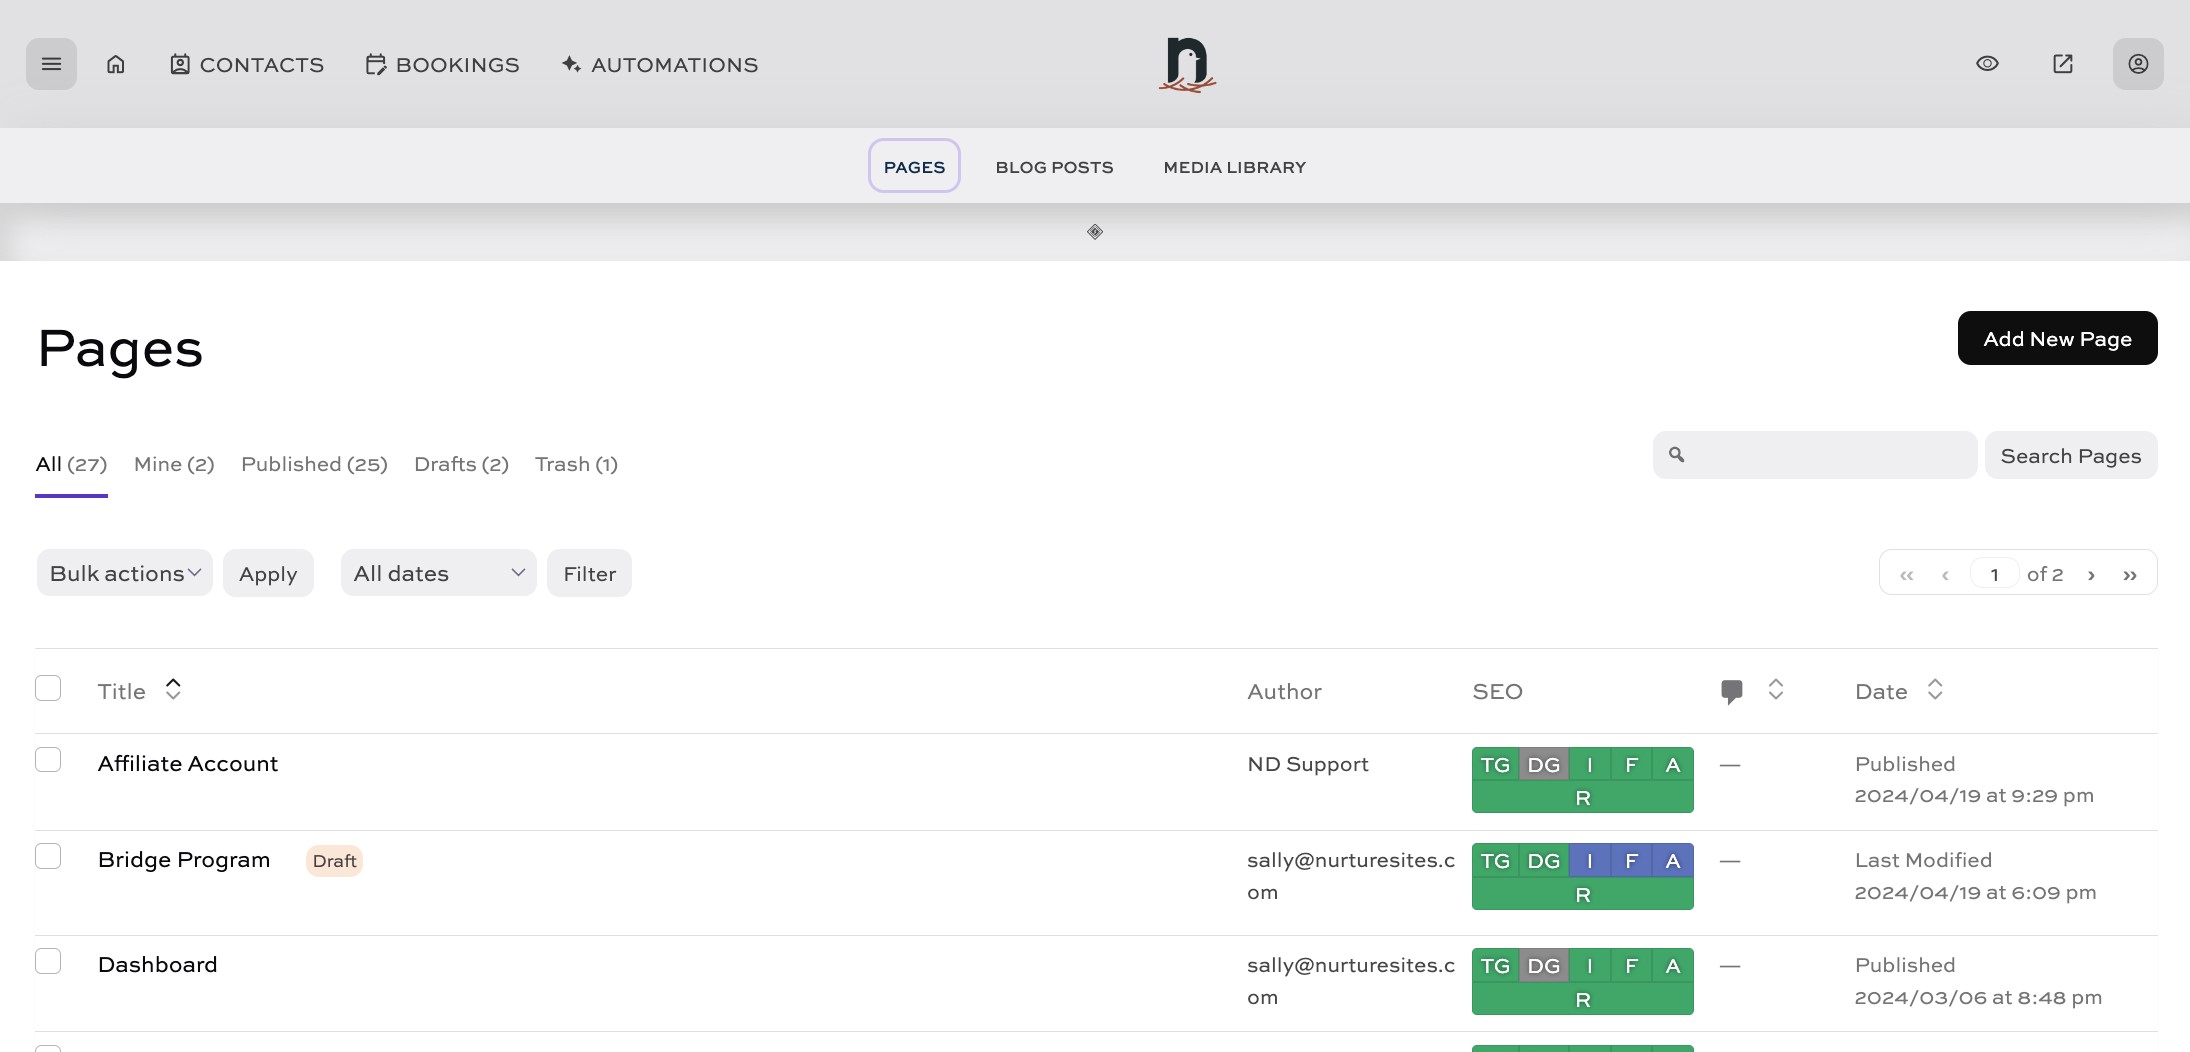Check the Affiliate Account row checkbox
This screenshot has height=1052, width=2190.
tap(48, 760)
